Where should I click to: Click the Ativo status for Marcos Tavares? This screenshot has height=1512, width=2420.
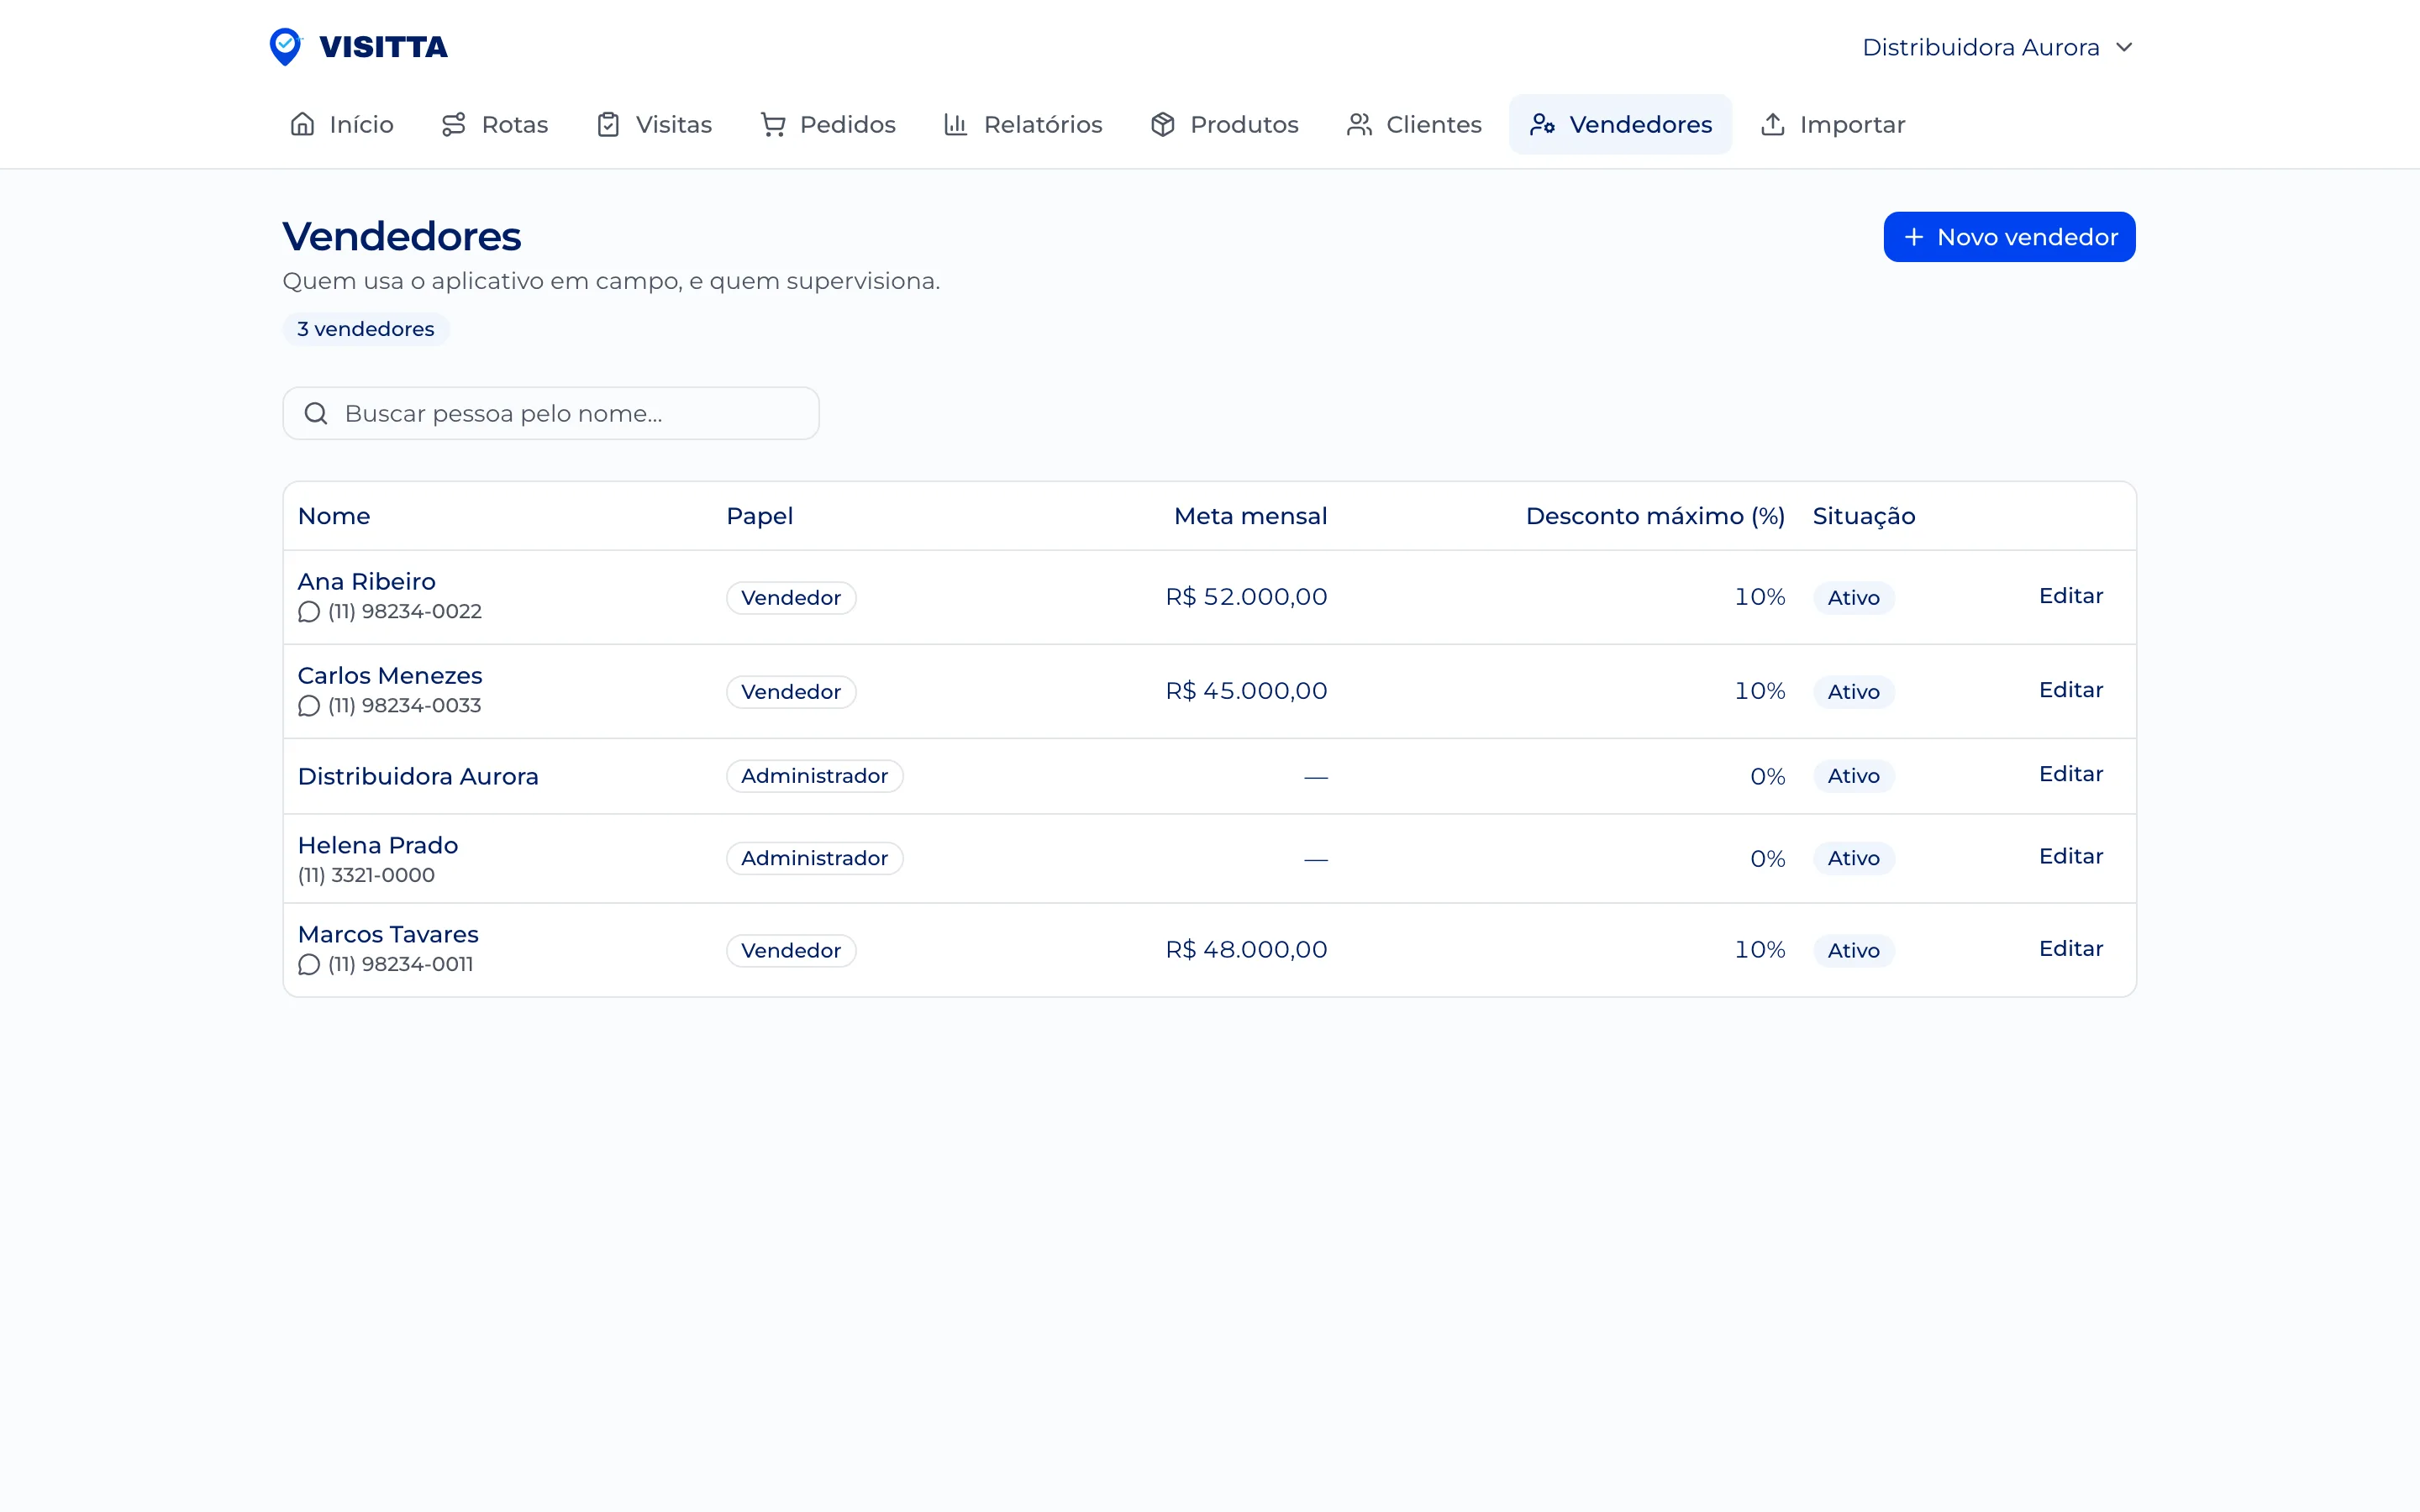coord(1853,951)
